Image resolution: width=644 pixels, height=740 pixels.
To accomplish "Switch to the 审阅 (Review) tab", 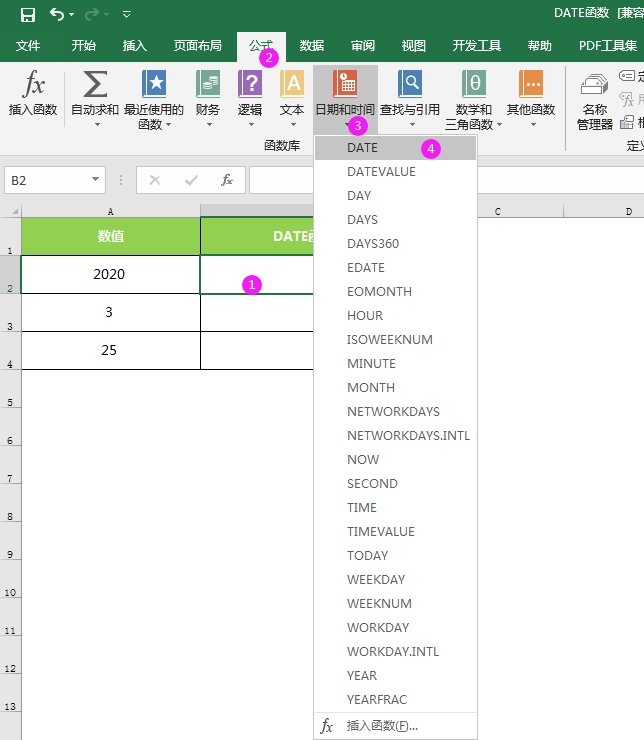I will pos(363,46).
